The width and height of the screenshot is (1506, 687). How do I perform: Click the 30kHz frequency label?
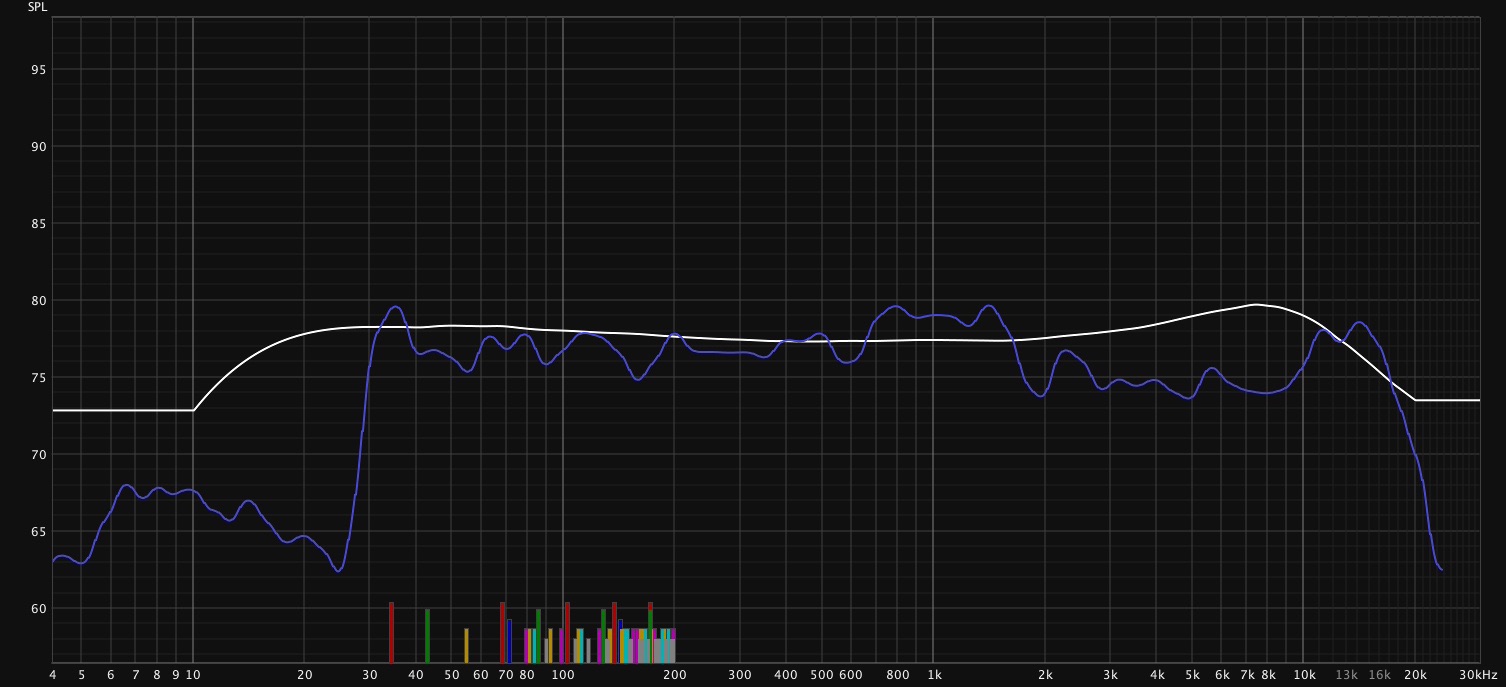(x=1477, y=675)
